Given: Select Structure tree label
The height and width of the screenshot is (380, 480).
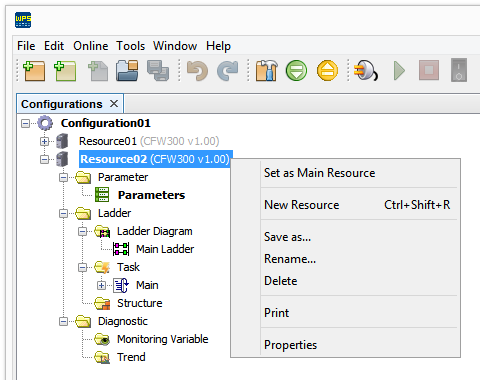Looking at the screenshot, I should 140,303.
